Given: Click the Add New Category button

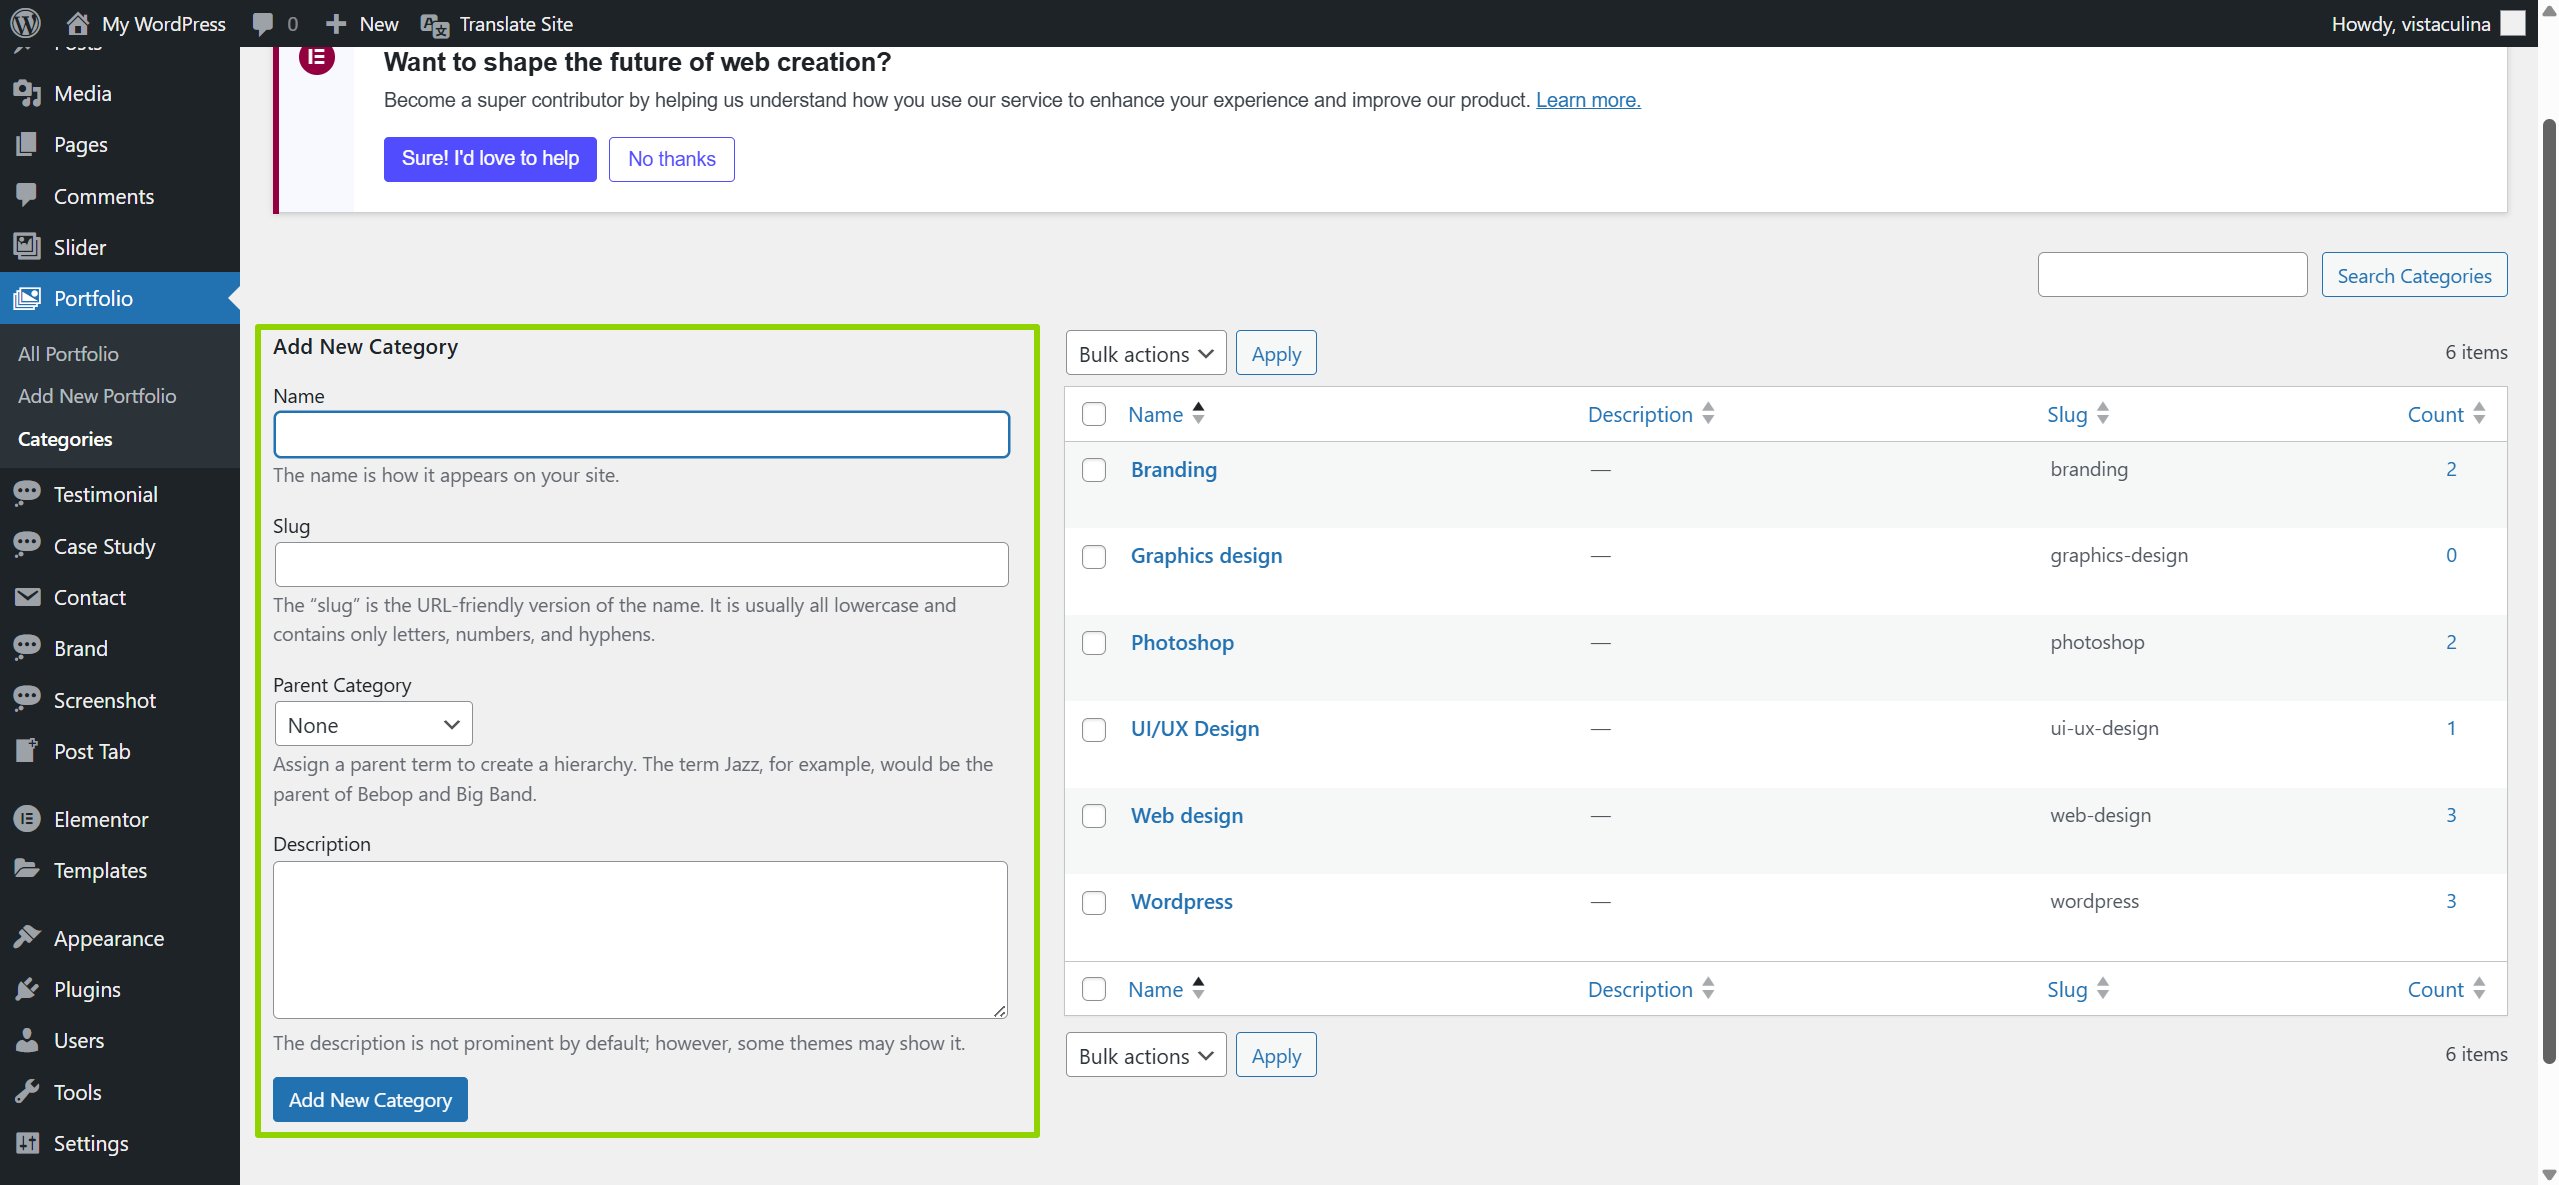Looking at the screenshot, I should coord(370,1100).
